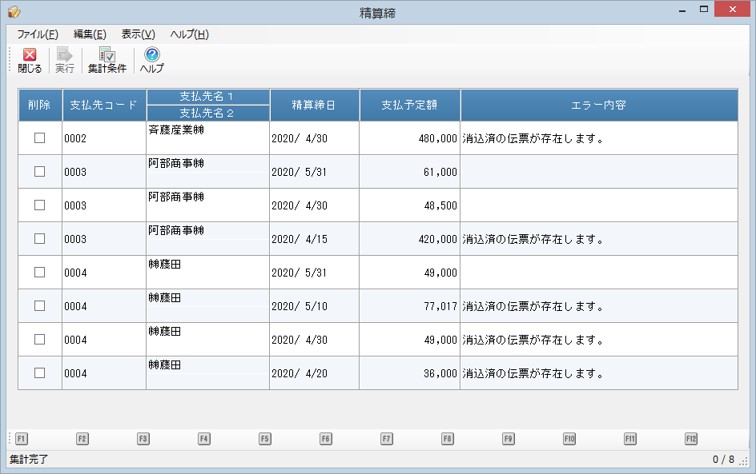
Task: Click the F12 function key icon
Action: click(691, 438)
